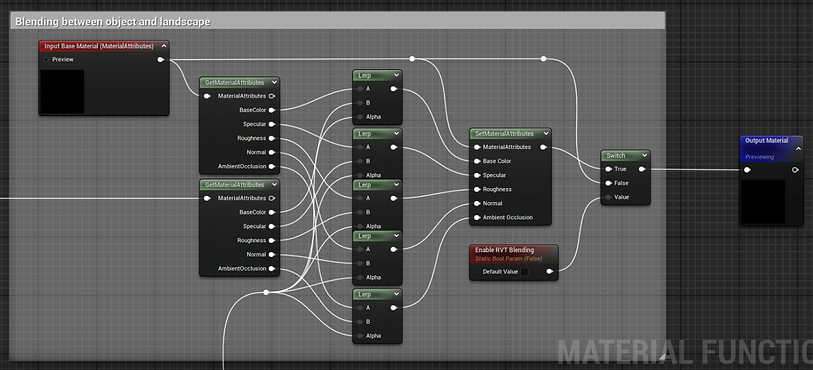Screen dimensions: 813x370
Task: Select lower GetMaterialAttributes Specular output pin
Action: click(272, 226)
